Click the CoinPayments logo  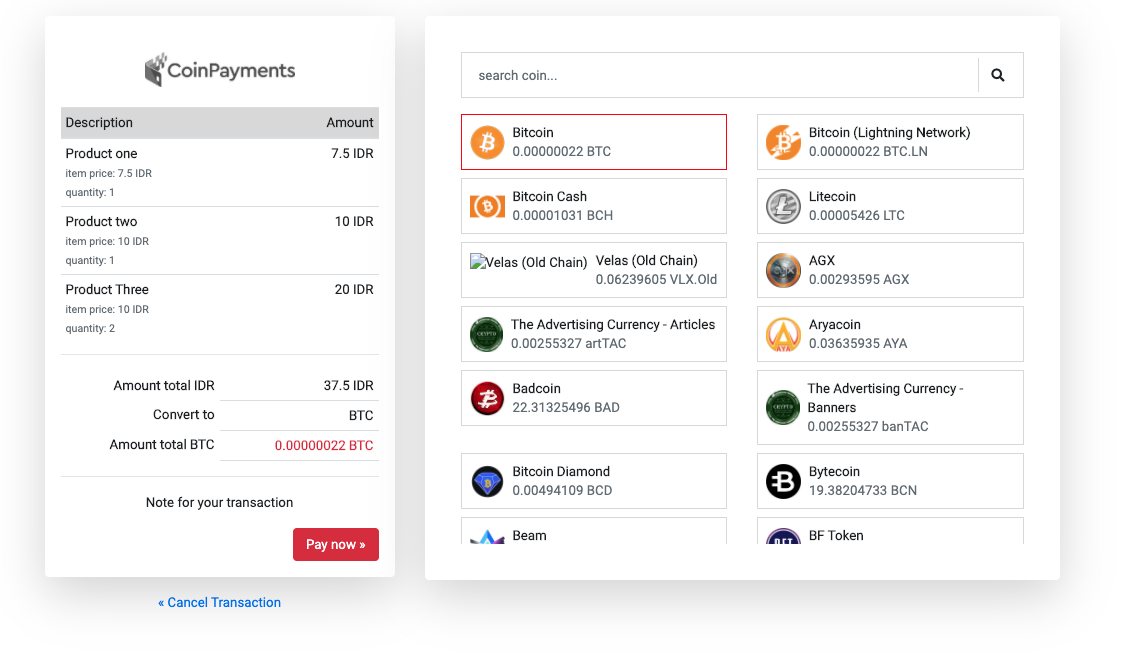(220, 70)
